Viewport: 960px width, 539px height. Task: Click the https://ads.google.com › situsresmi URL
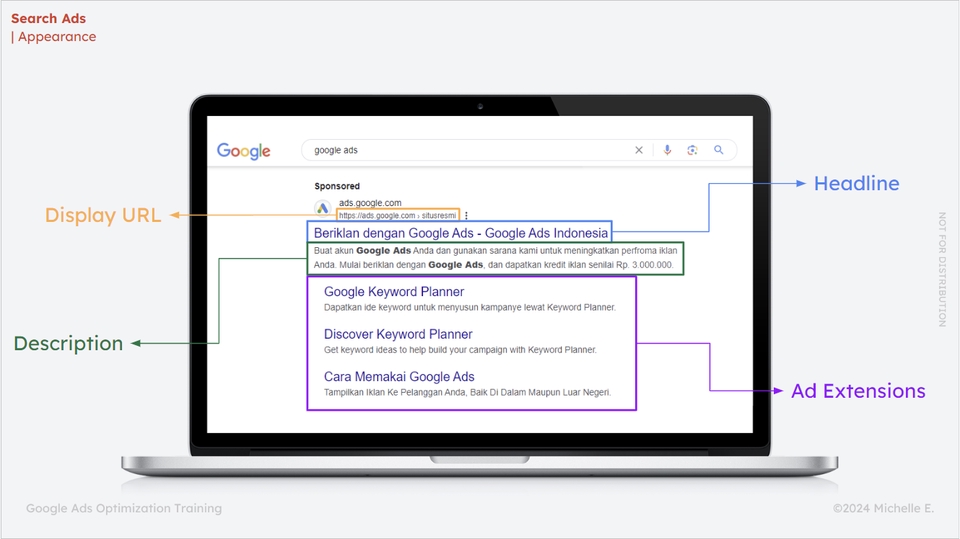pyautogui.click(x=397, y=216)
